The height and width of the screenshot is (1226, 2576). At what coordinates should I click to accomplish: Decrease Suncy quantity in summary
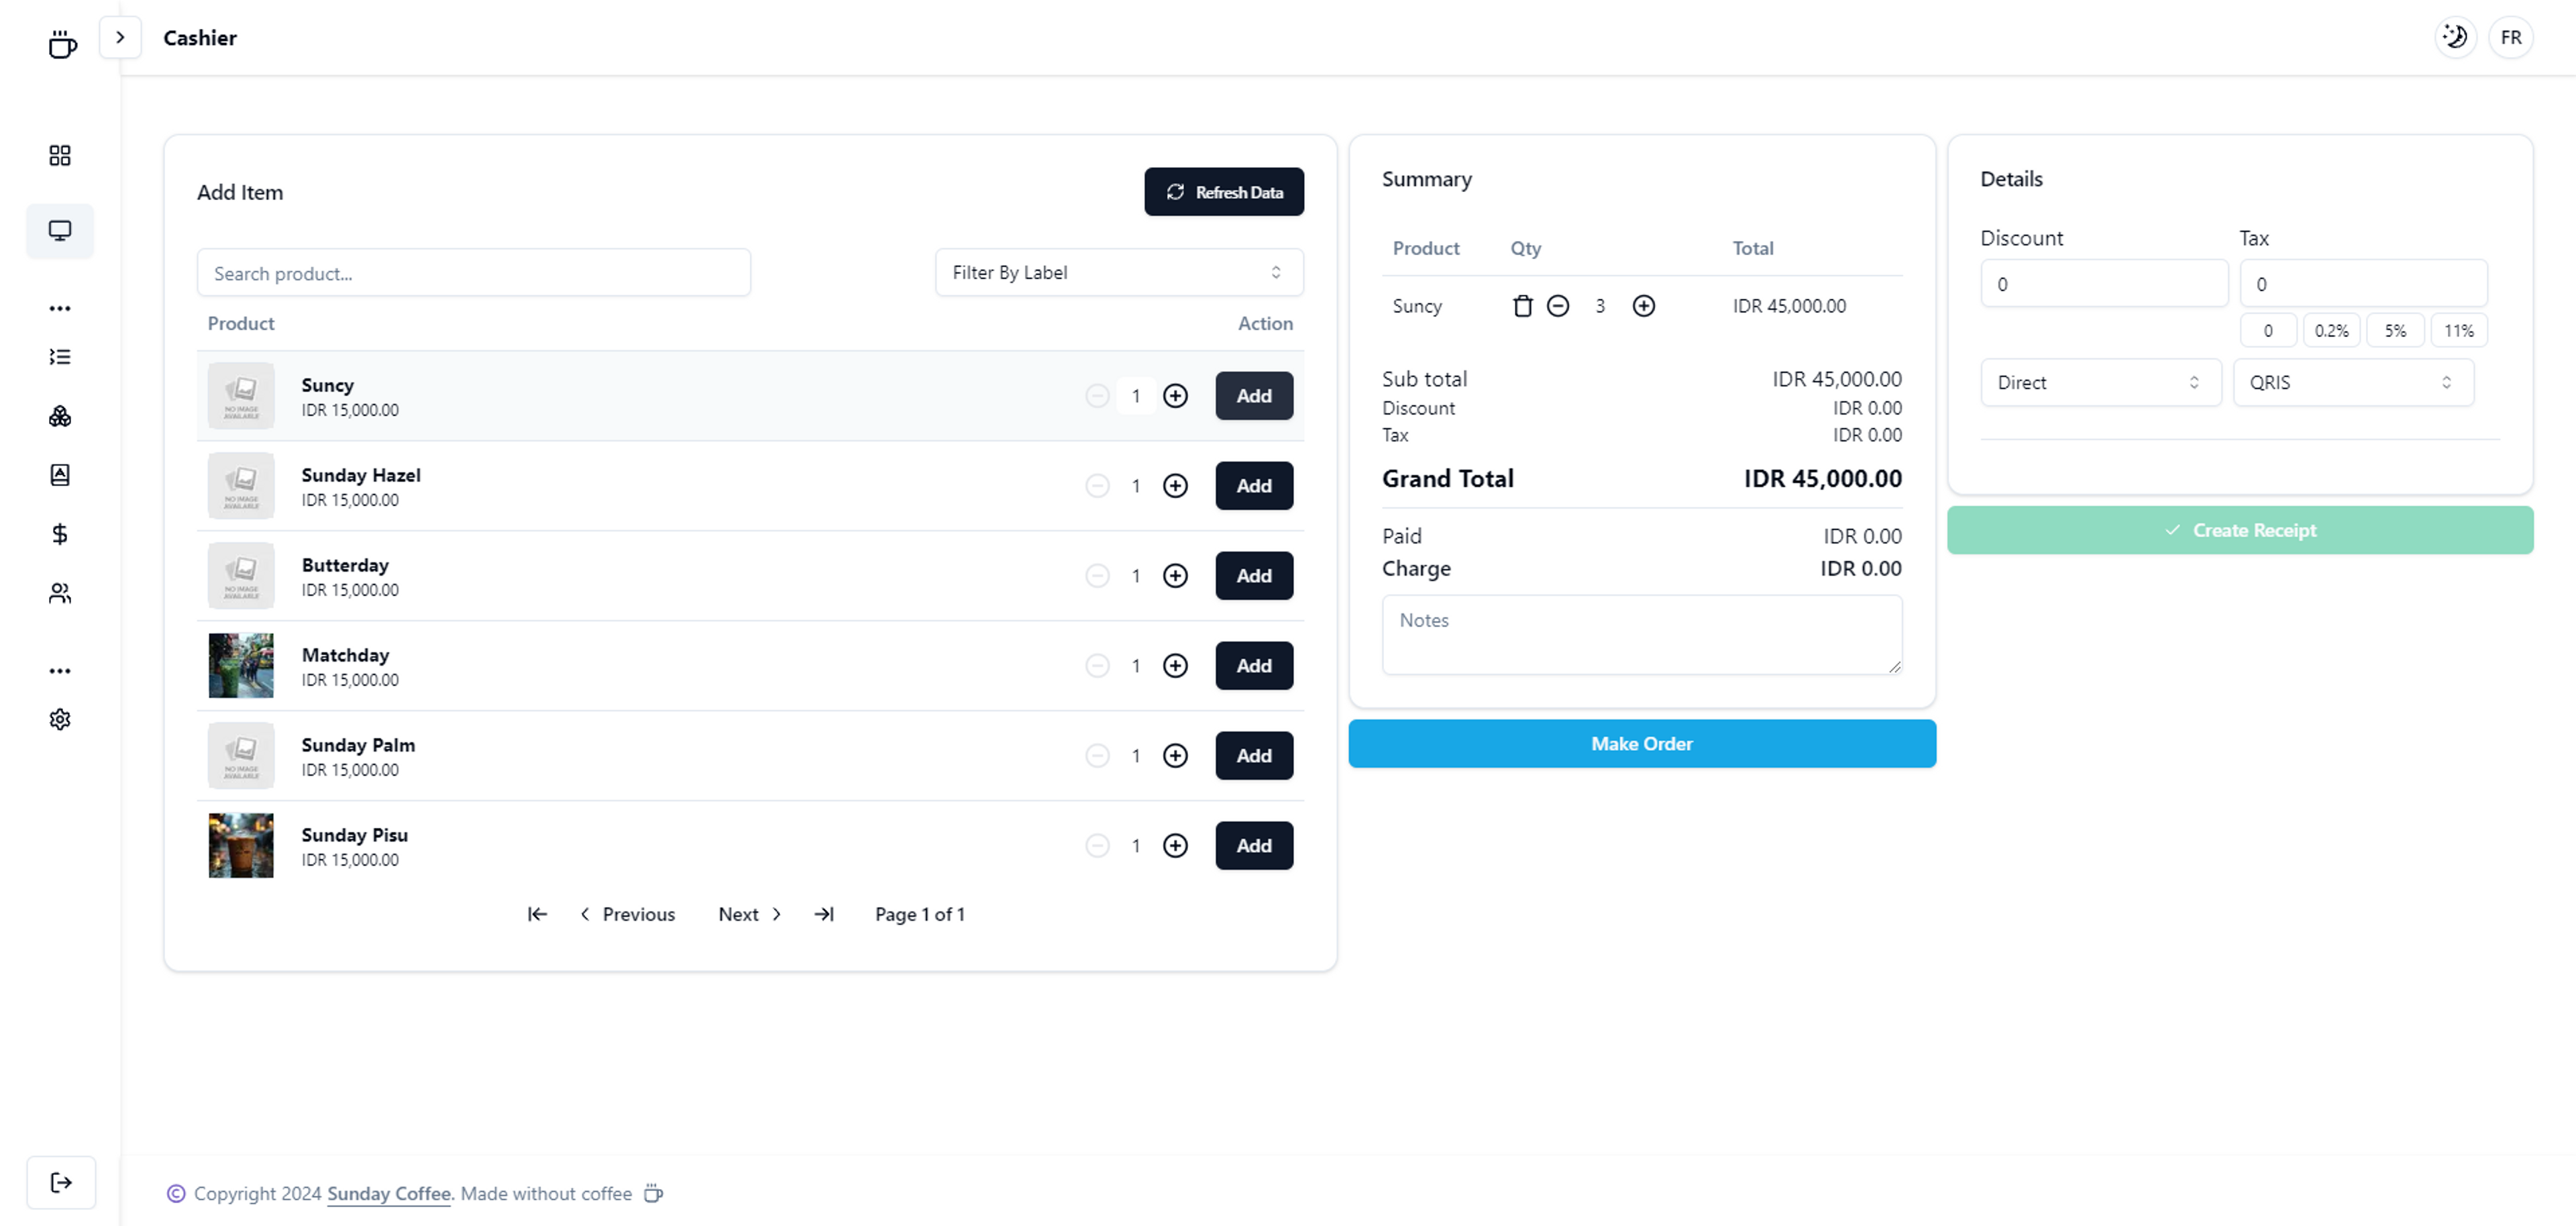pyautogui.click(x=1557, y=306)
